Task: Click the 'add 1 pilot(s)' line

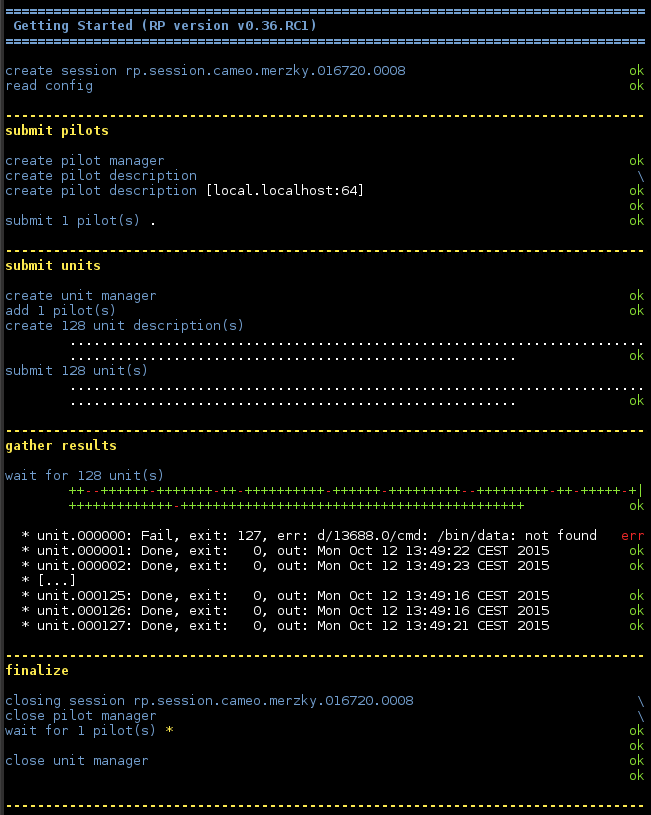Action: (x=60, y=311)
